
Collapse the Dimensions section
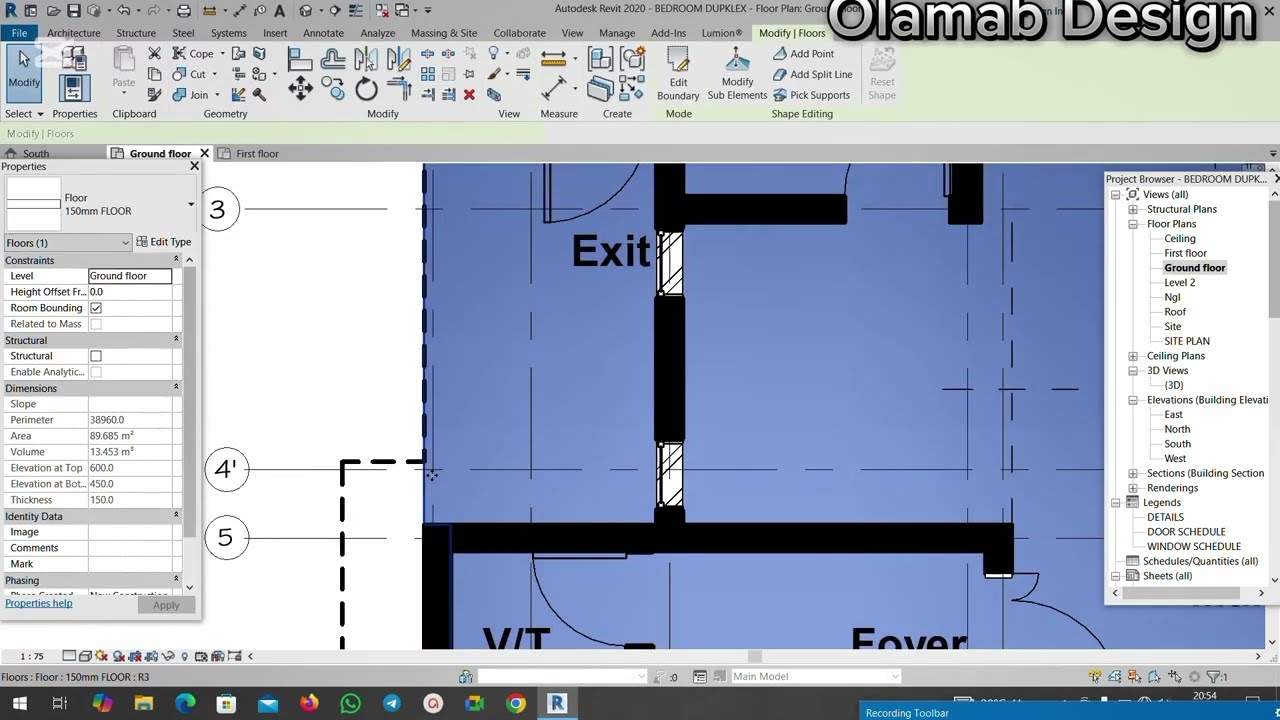pyautogui.click(x=176, y=388)
